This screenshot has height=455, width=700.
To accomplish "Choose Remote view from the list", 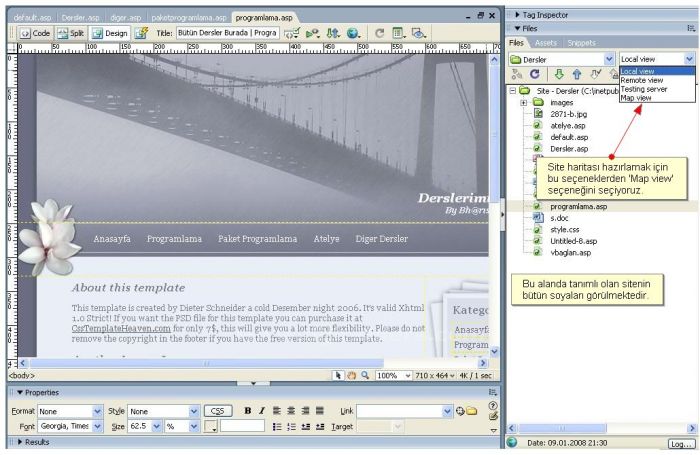I will click(x=642, y=80).
